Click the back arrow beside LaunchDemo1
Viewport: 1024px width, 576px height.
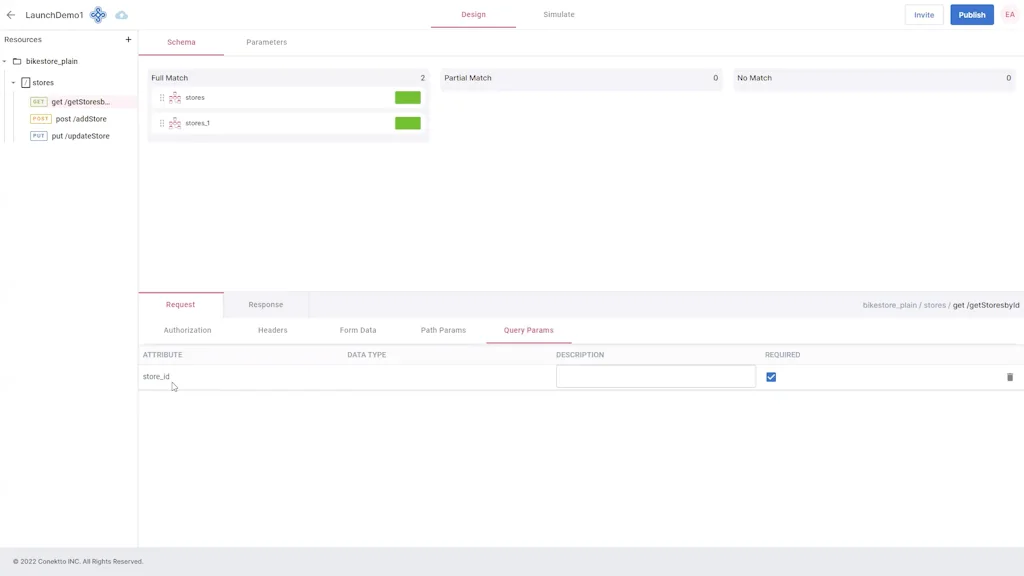11,15
